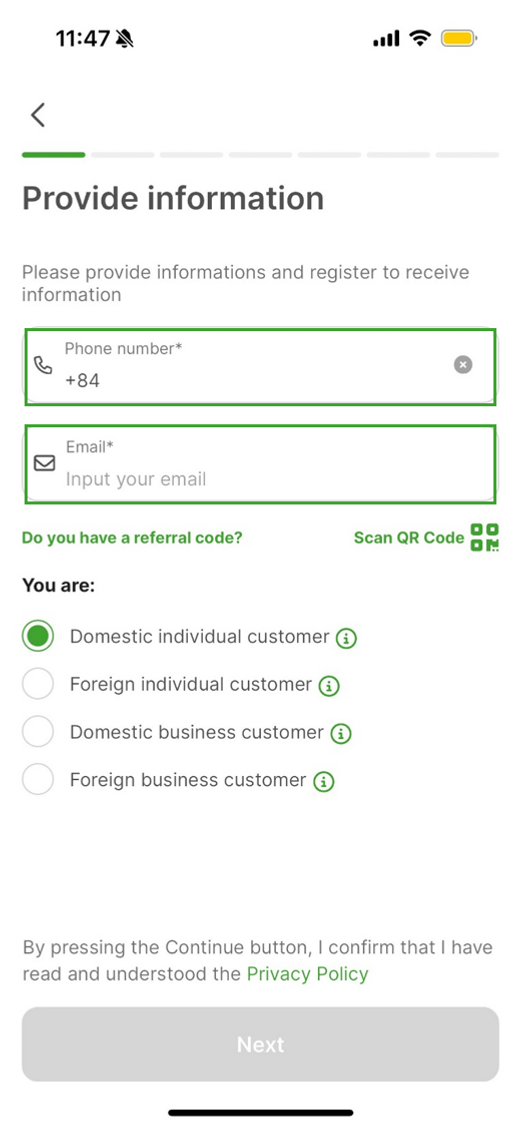520x1125 pixels.
Task: Open info icon for Foreign individual customer
Action: (x=329, y=686)
